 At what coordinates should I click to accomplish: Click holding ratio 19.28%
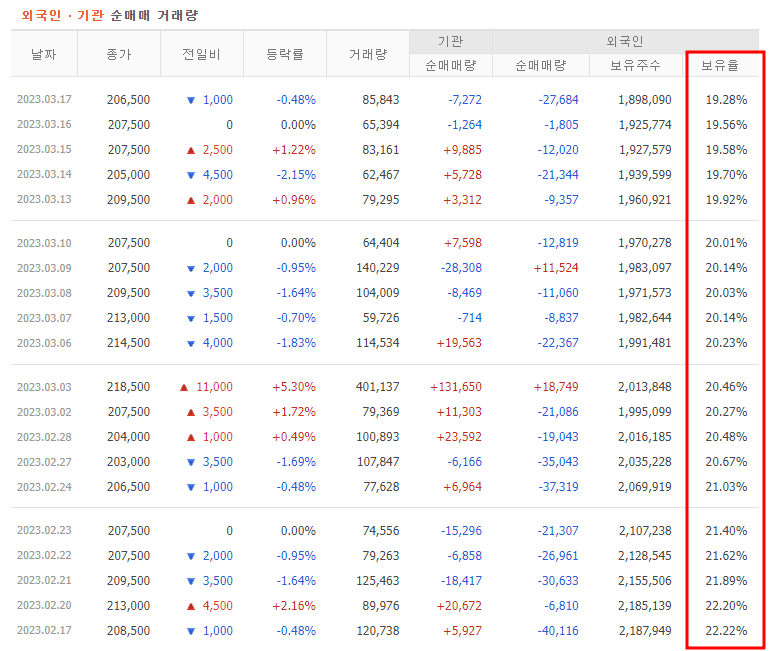tap(726, 100)
